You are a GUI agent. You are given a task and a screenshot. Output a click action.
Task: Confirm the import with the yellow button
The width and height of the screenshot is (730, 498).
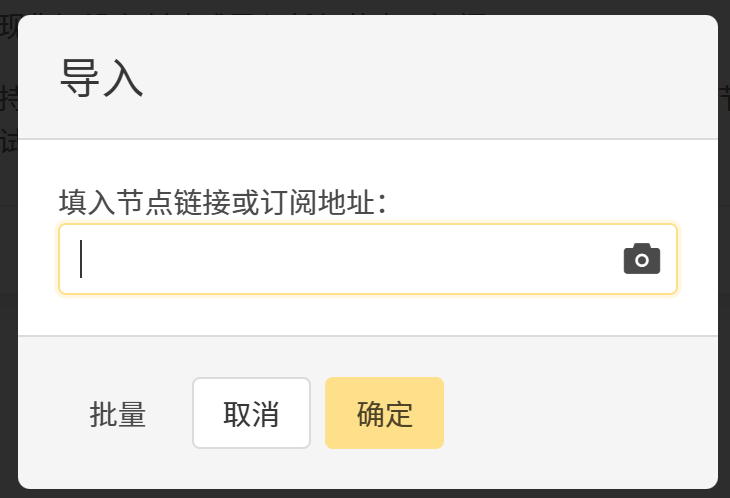[x=384, y=413]
